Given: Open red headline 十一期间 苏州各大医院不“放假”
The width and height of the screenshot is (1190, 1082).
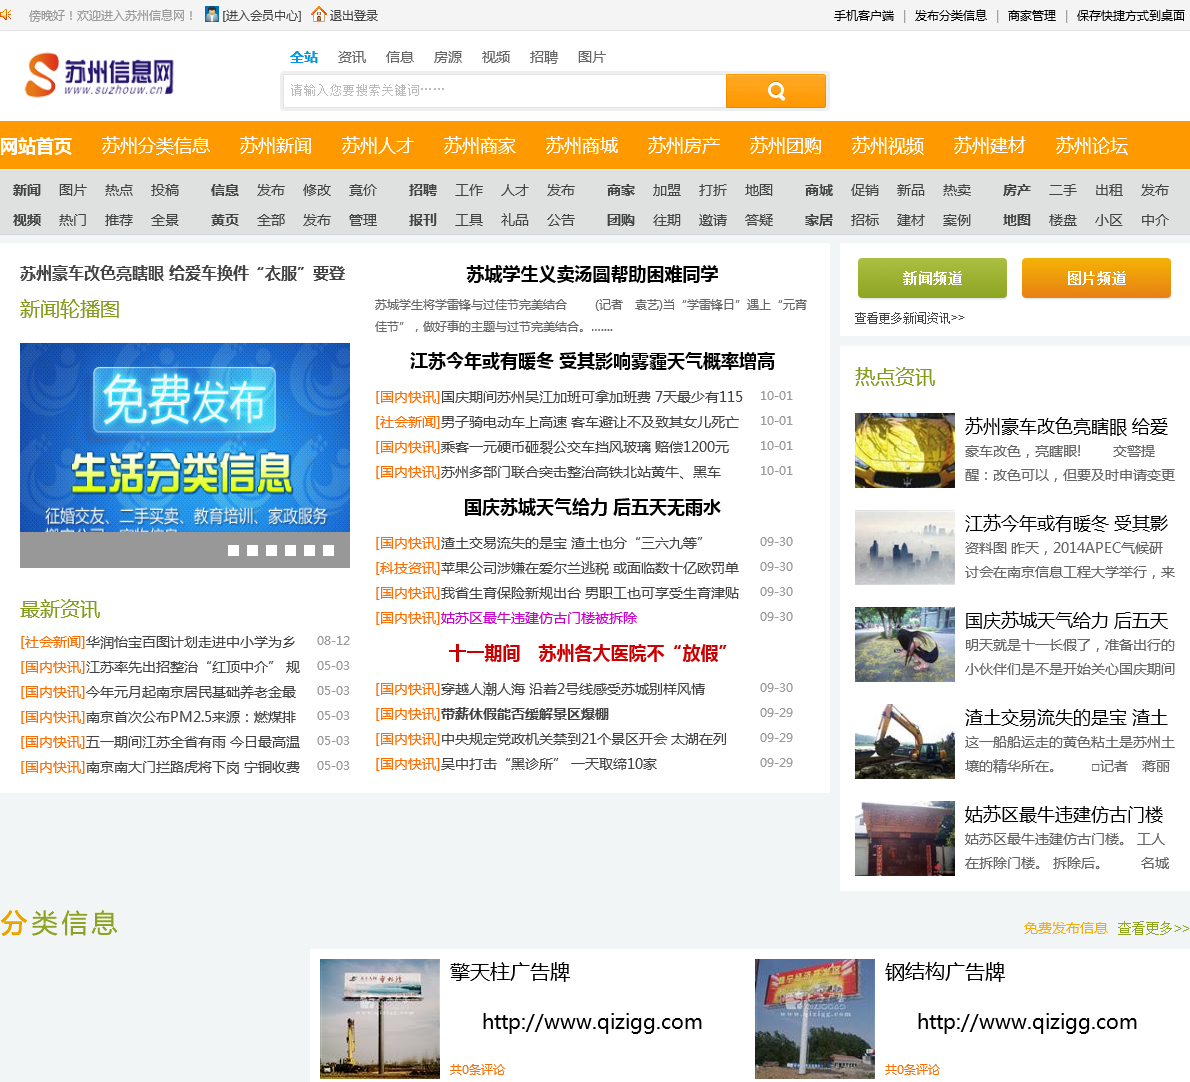Looking at the screenshot, I should click(588, 653).
